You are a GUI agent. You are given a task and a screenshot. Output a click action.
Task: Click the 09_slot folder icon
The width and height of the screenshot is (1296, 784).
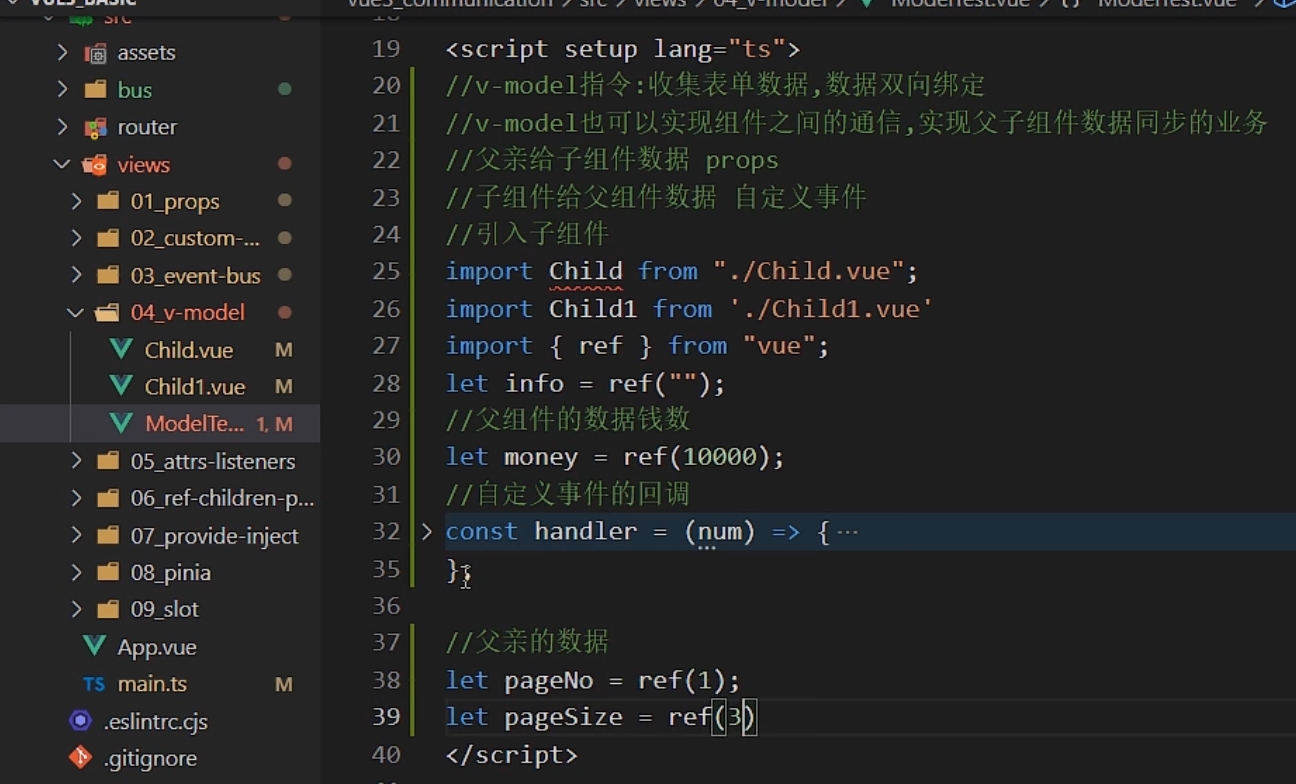click(109, 609)
